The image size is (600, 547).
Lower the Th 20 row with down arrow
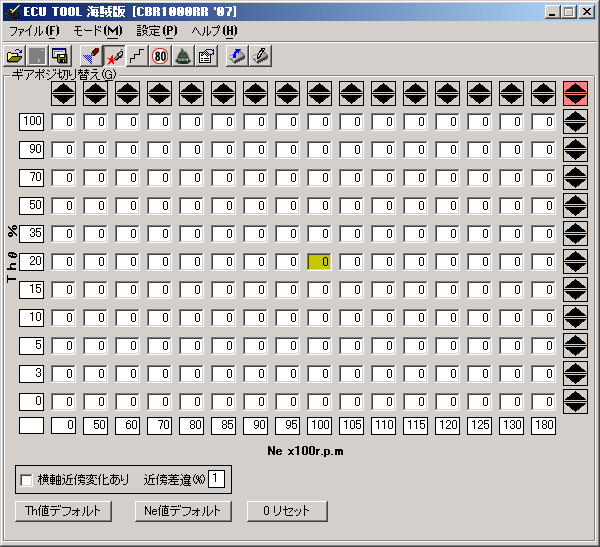pos(575,267)
